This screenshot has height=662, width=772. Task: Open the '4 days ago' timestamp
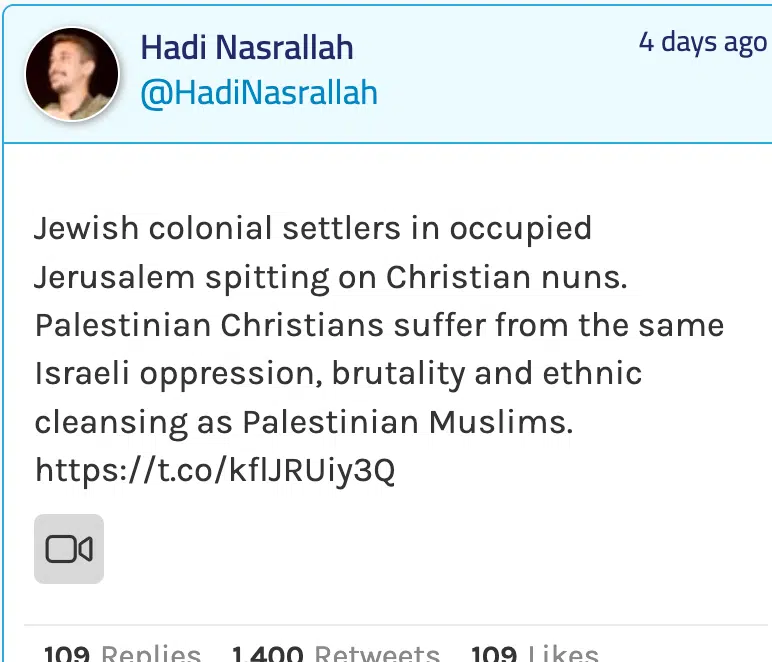tap(703, 42)
